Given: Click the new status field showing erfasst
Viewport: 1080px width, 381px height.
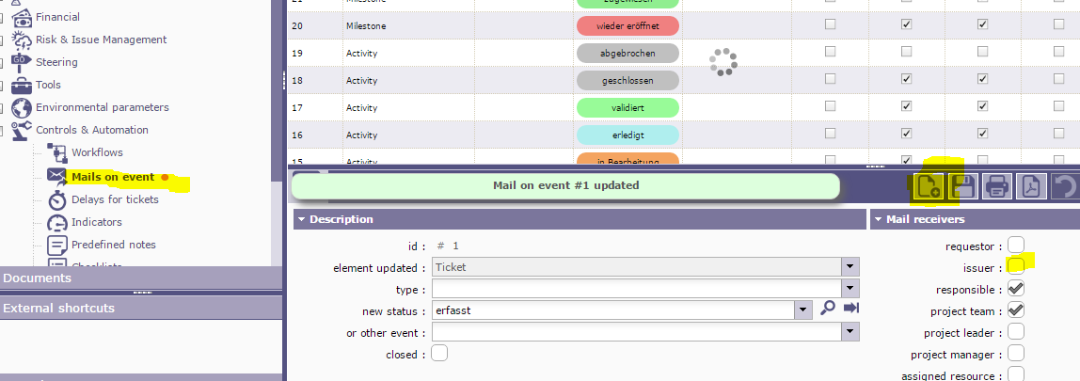Looking at the screenshot, I should [x=613, y=310].
